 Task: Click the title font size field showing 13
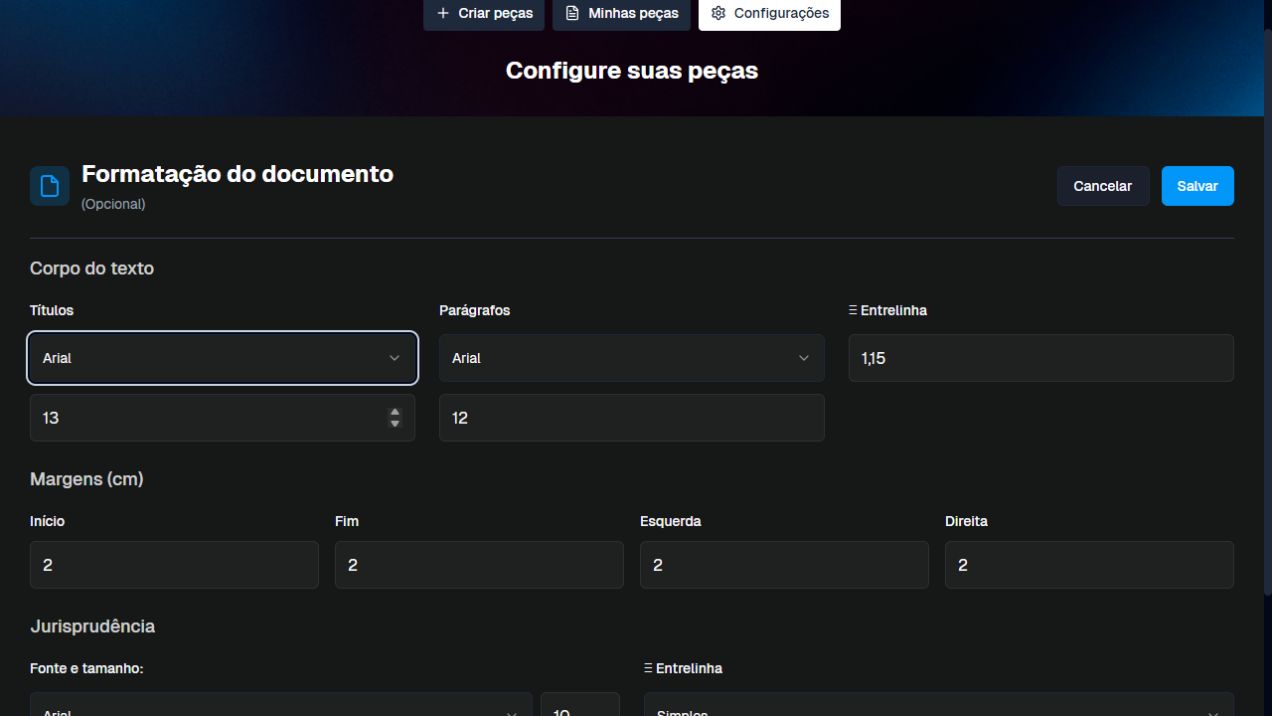click(222, 418)
